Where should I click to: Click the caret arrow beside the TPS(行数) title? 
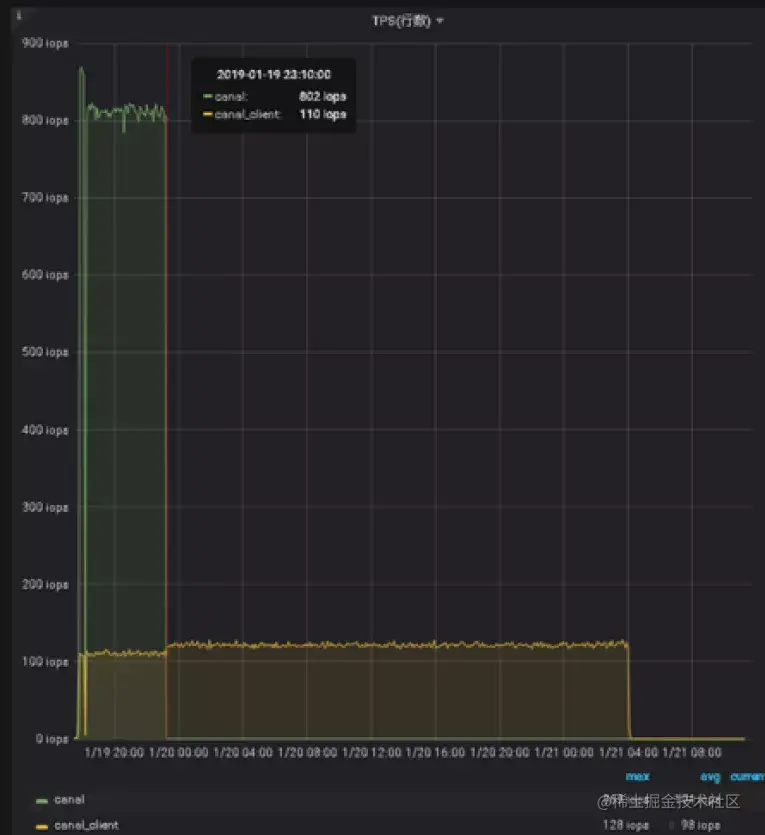pyautogui.click(x=440, y=21)
